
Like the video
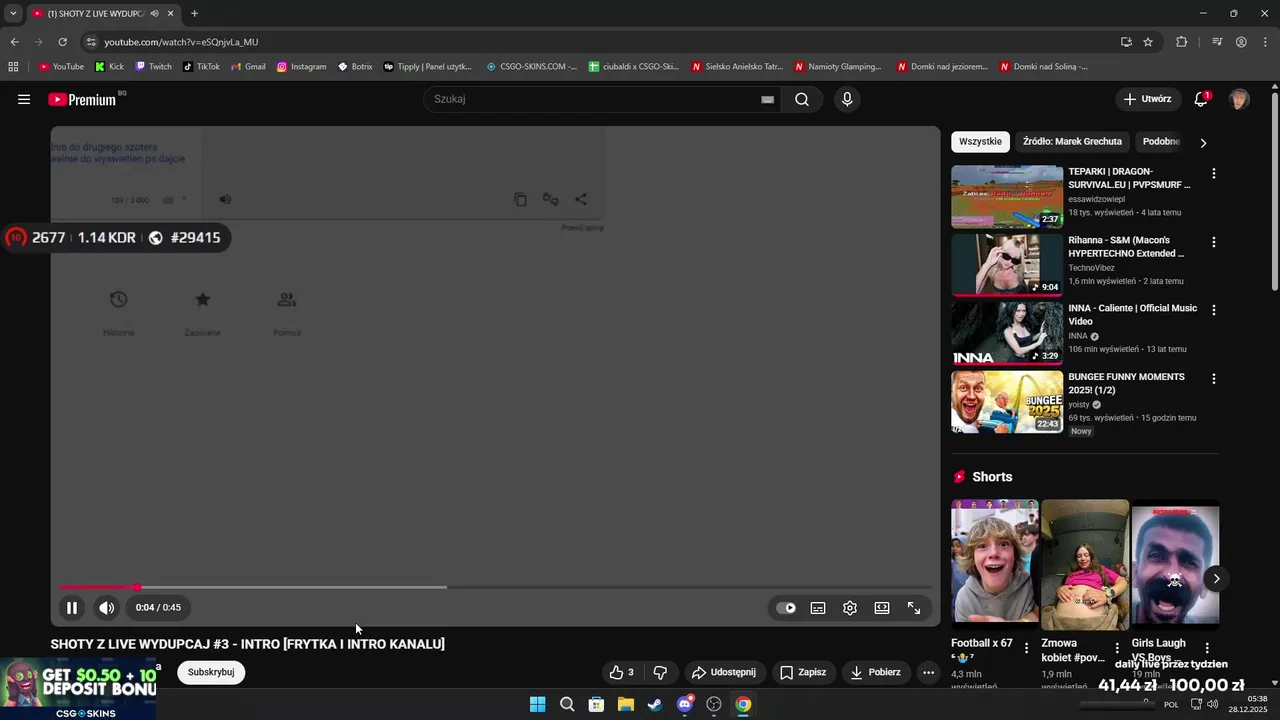click(x=622, y=672)
